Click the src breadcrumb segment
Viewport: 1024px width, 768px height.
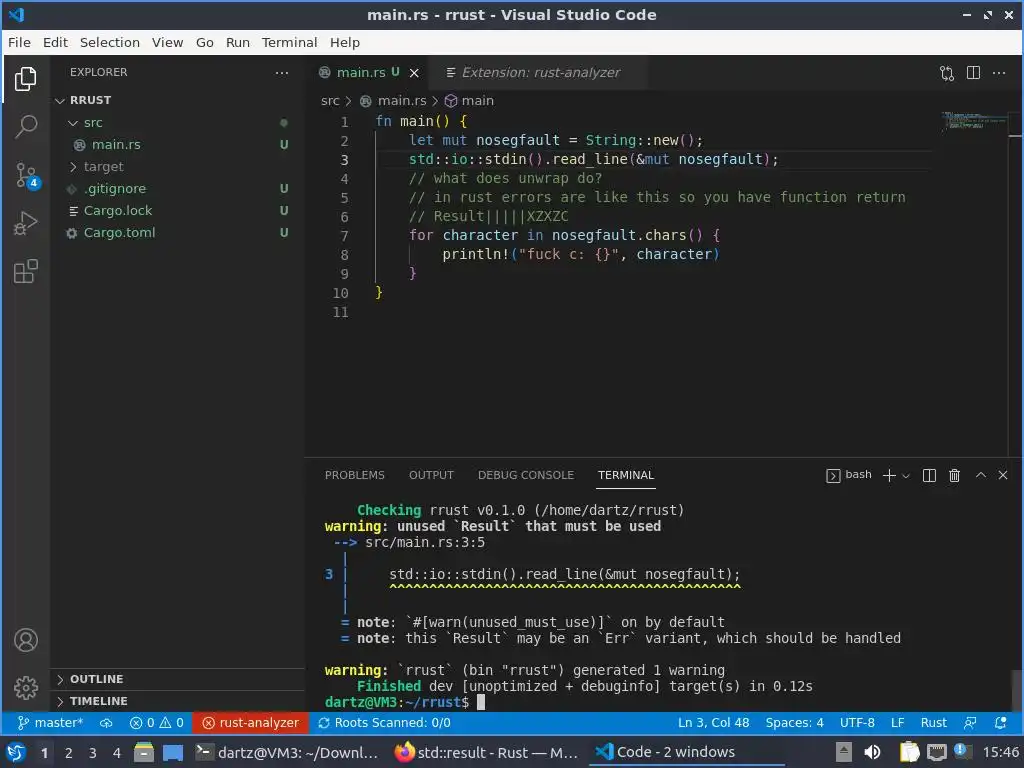coord(330,101)
